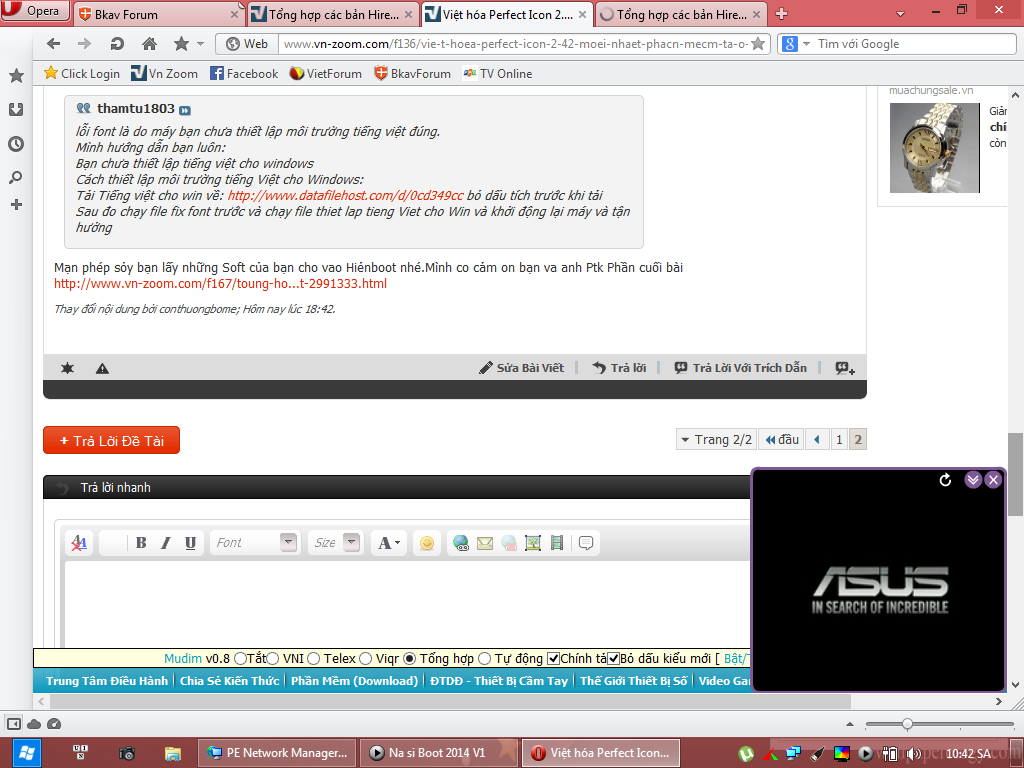Click the browser home icon
The image size is (1024, 768).
coord(150,44)
